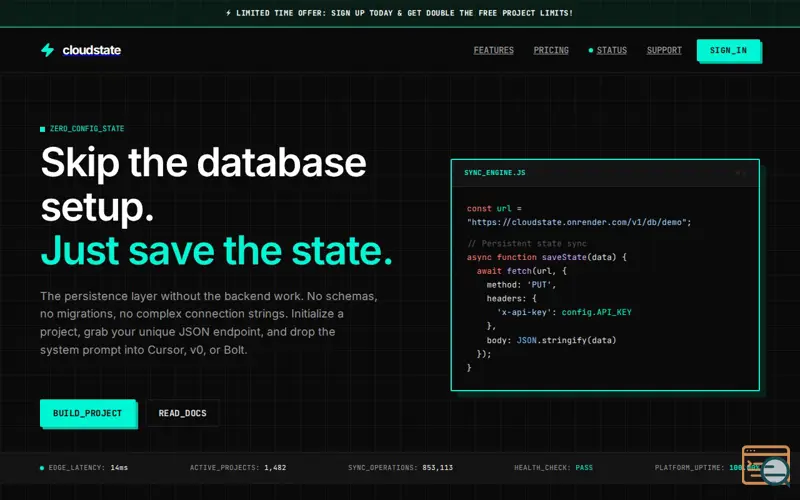Open the SUPPORT nav link
The width and height of the screenshot is (800, 500).
coord(664,50)
